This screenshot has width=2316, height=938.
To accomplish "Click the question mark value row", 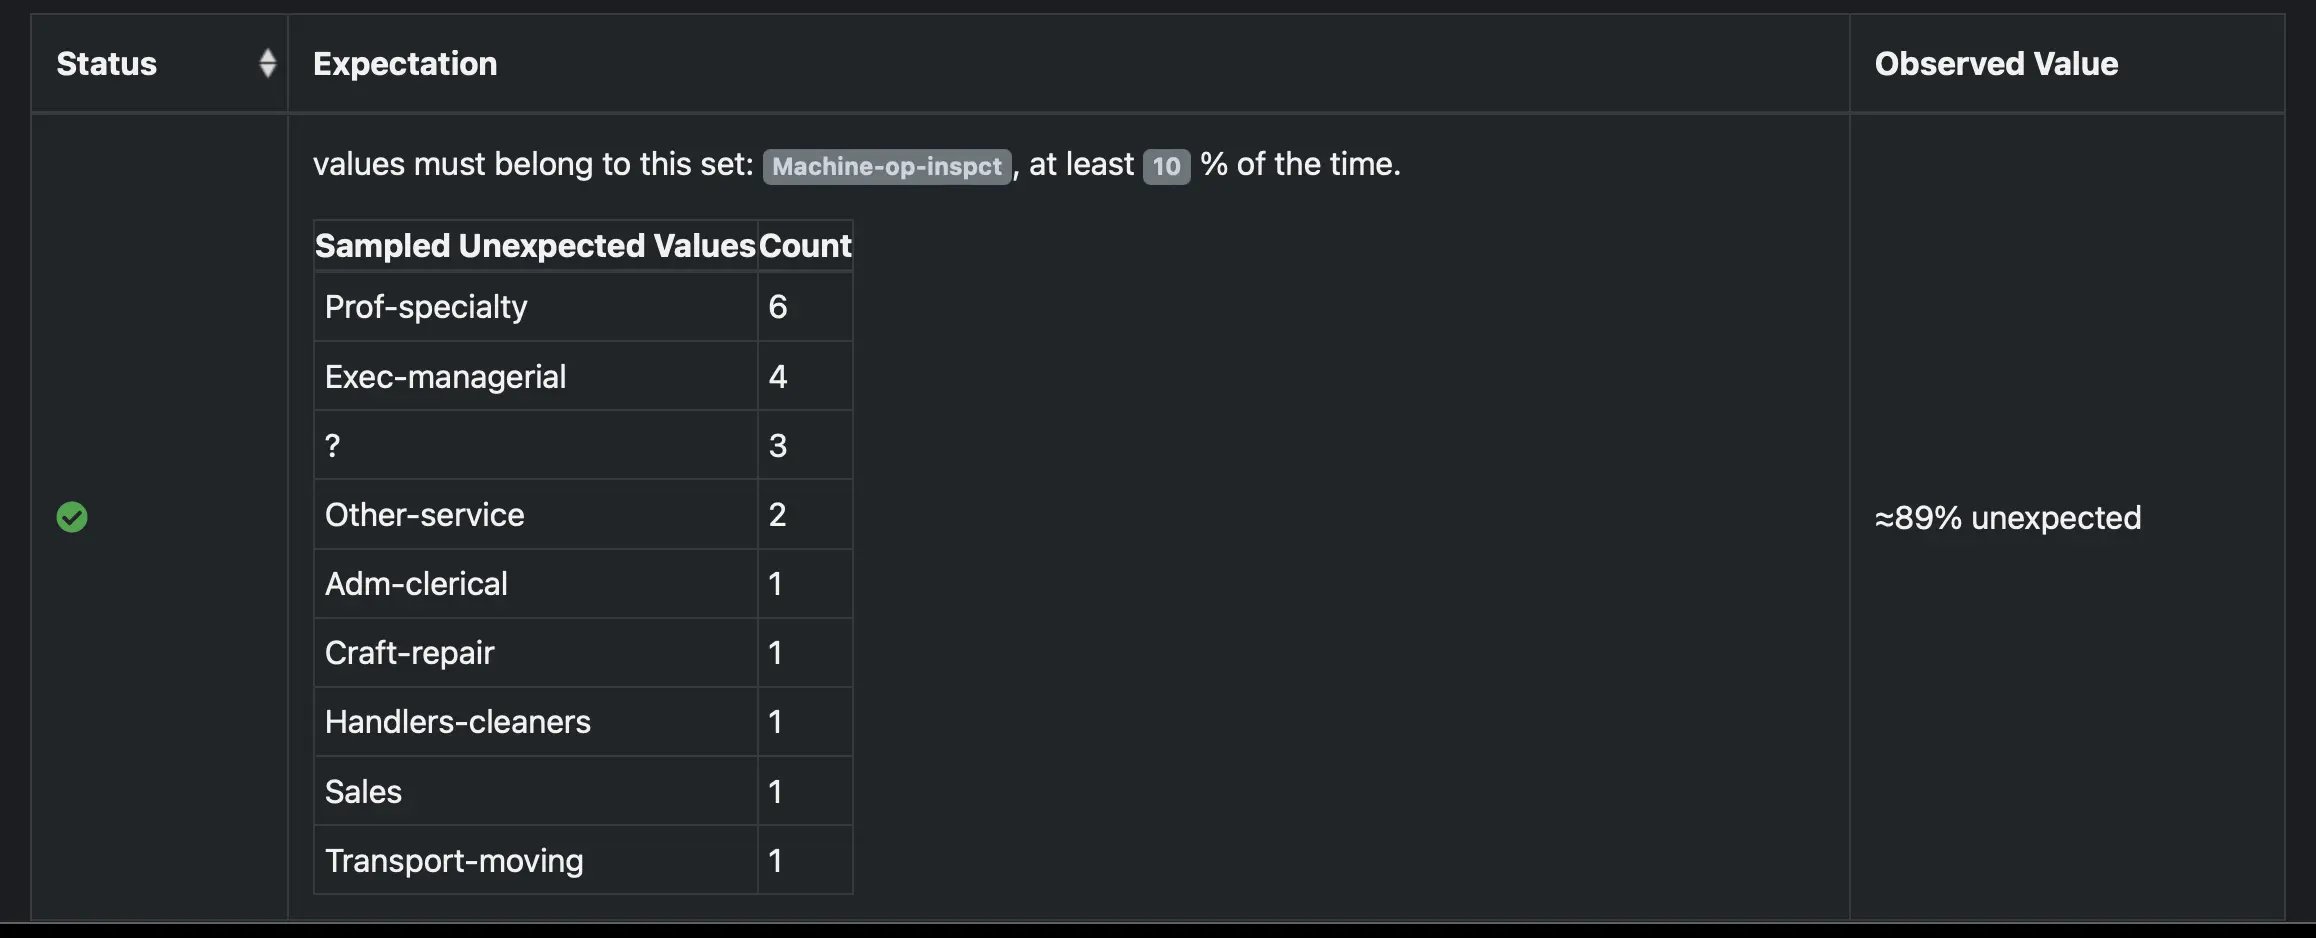I will (x=583, y=445).
